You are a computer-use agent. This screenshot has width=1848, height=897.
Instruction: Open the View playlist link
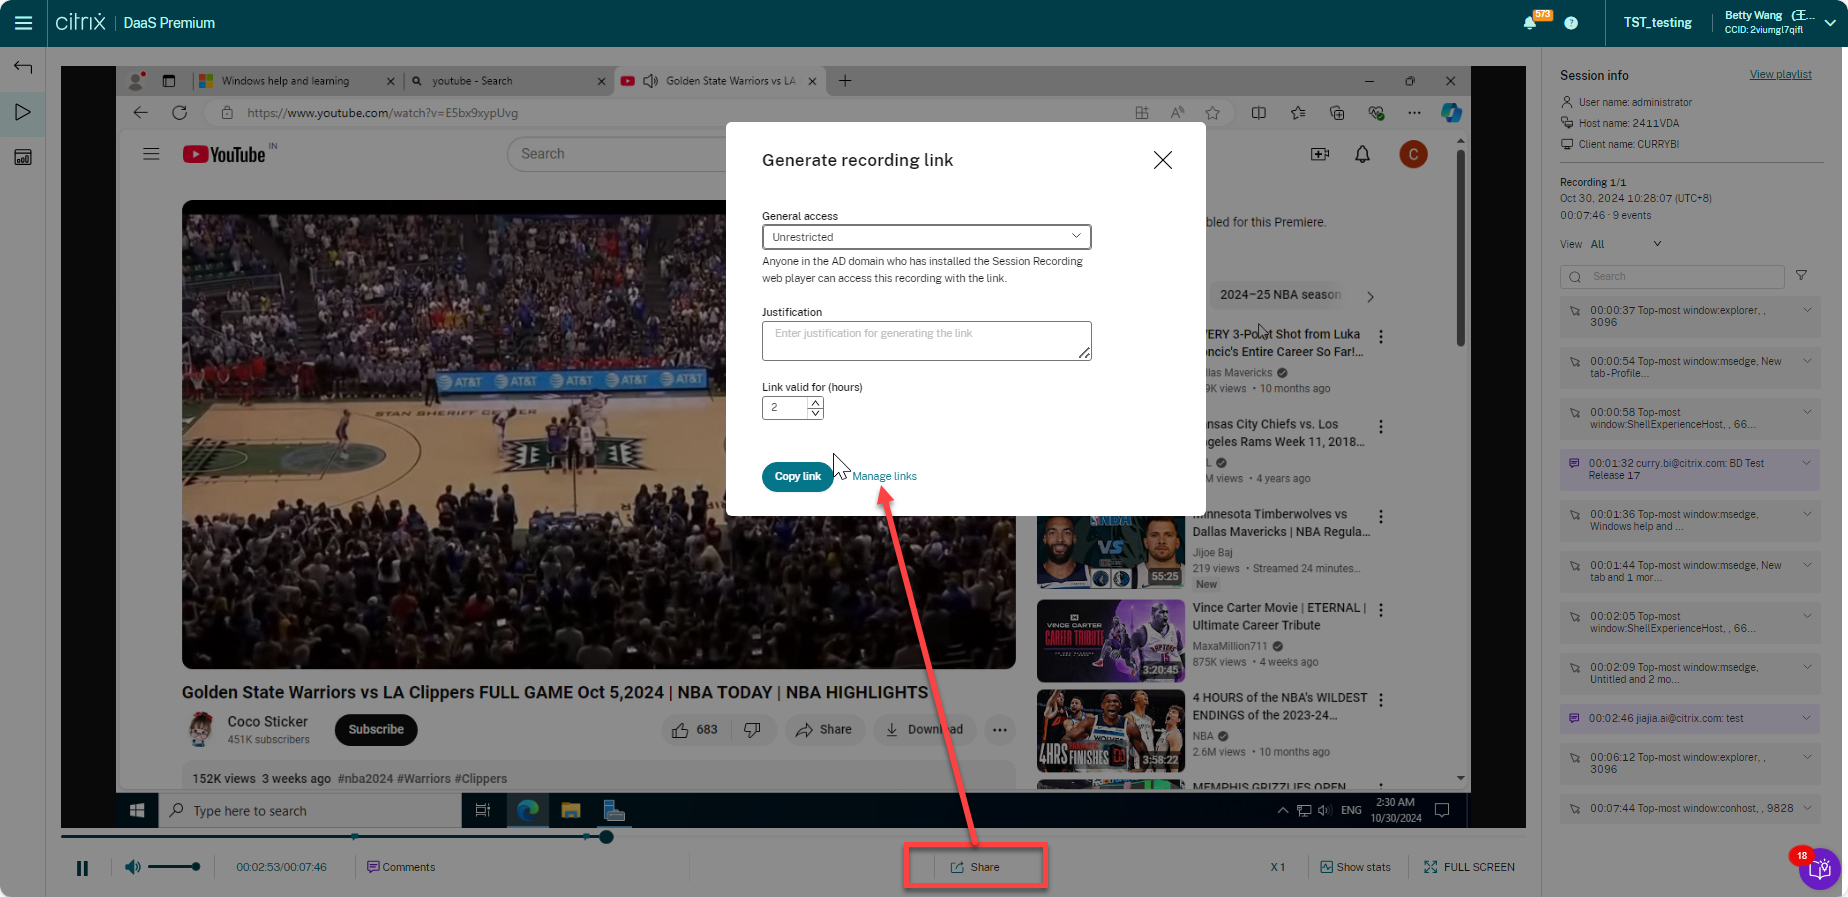coord(1780,74)
